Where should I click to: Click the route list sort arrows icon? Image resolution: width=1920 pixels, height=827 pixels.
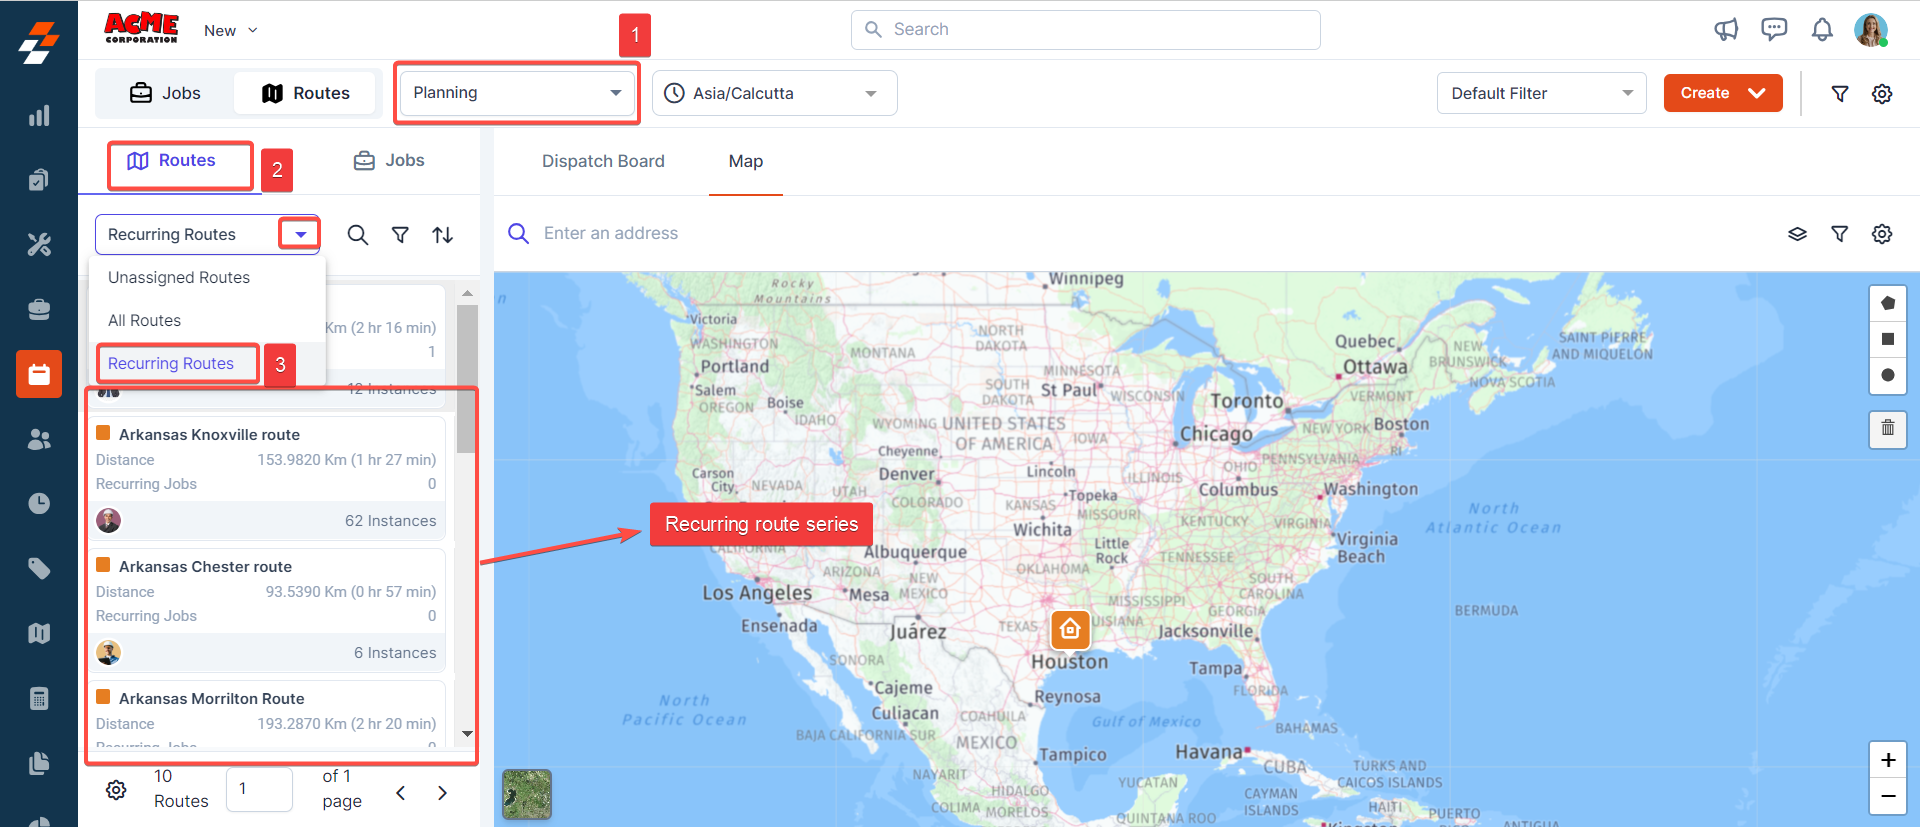pos(443,235)
